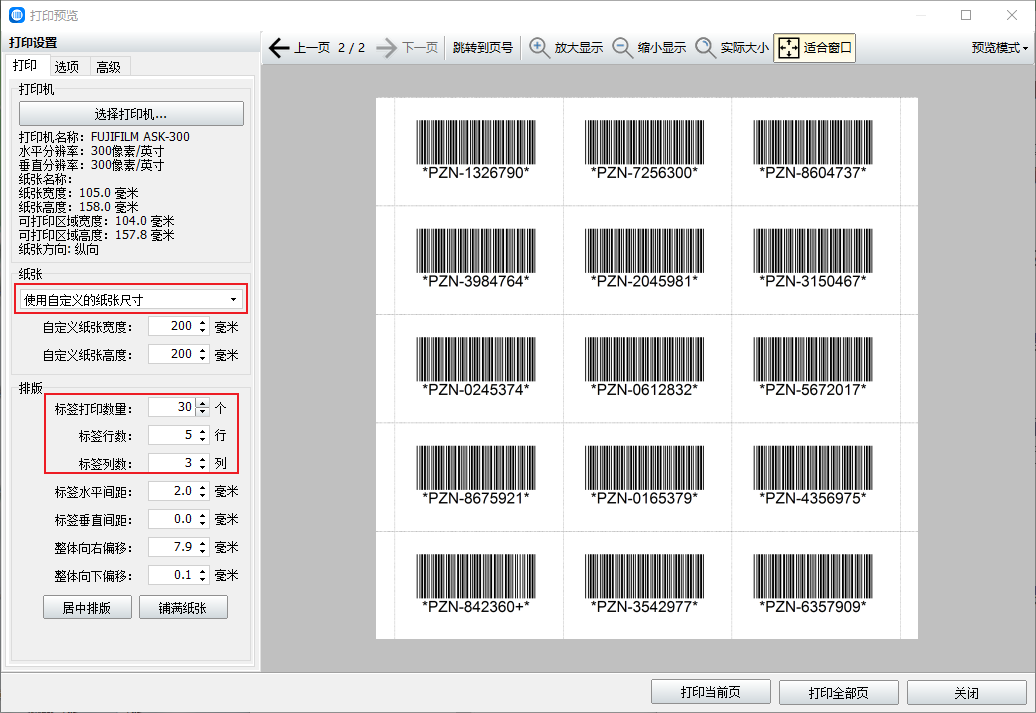Click the barcode label PZN-3984764

476,258
